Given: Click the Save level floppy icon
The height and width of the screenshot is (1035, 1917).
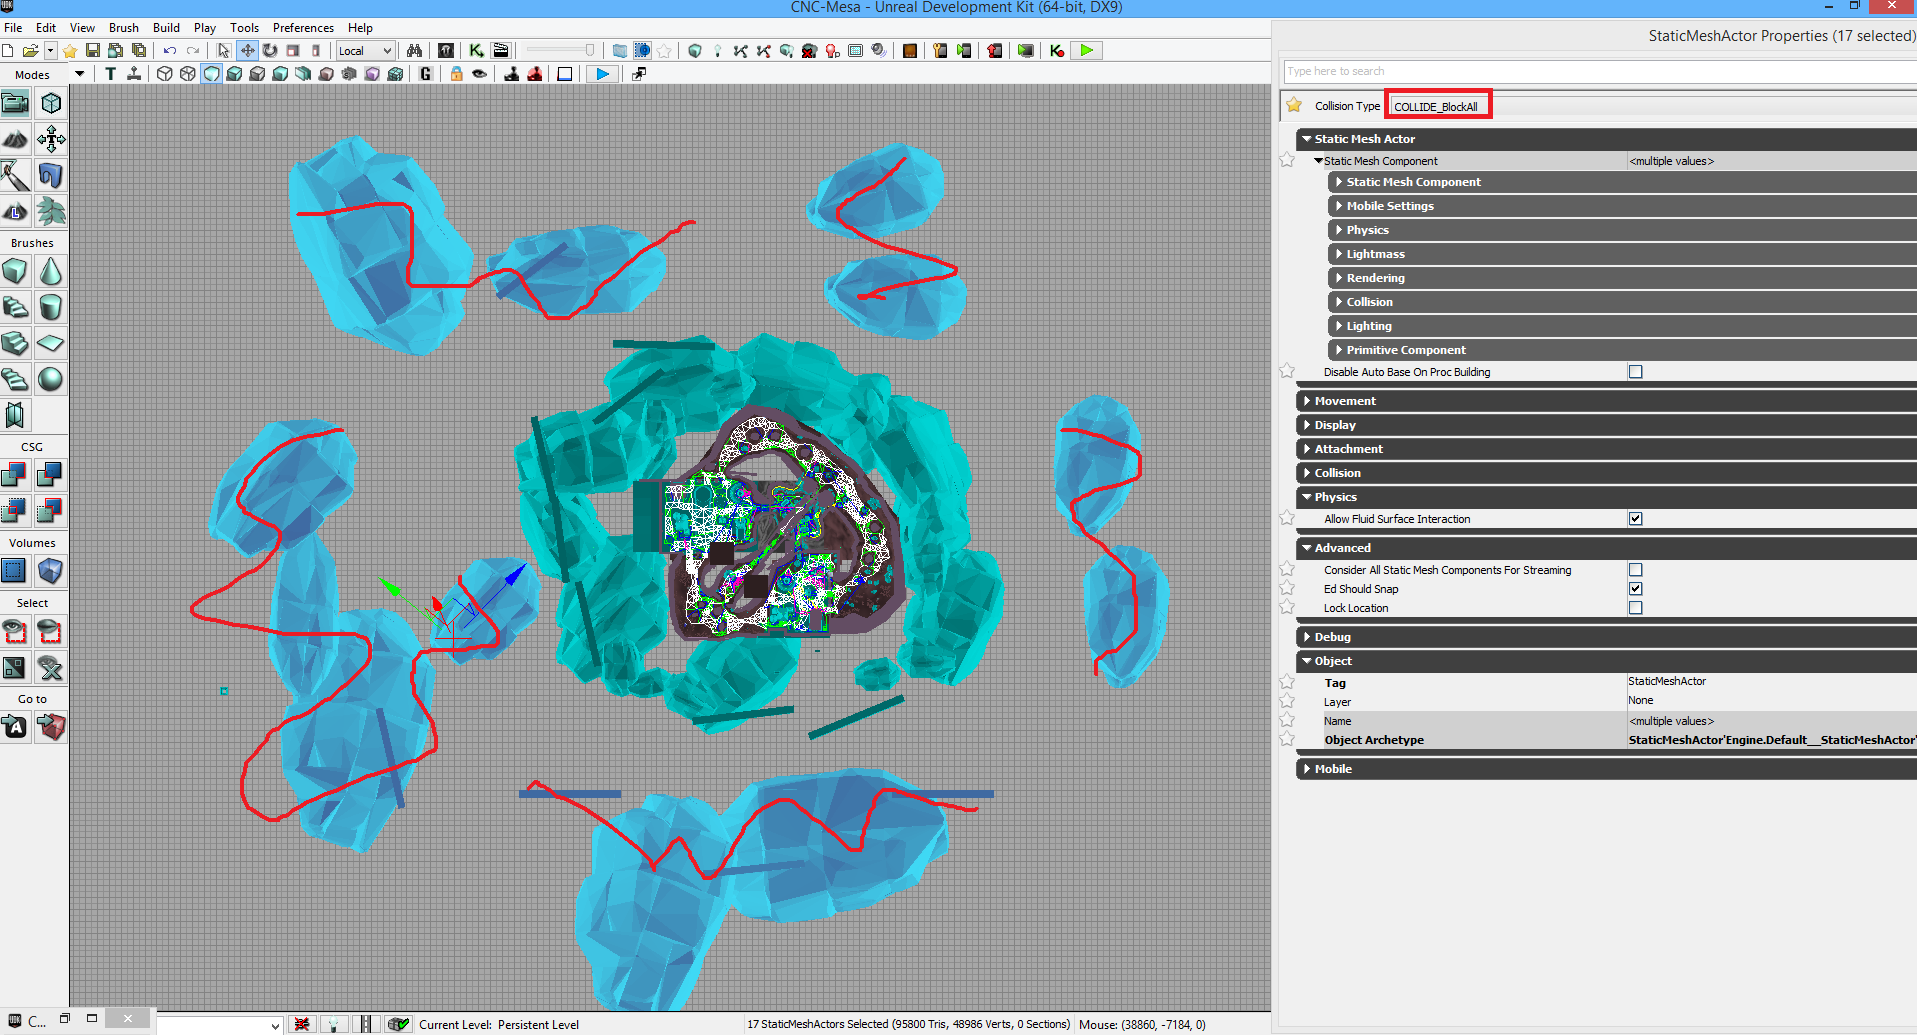Looking at the screenshot, I should (93, 51).
